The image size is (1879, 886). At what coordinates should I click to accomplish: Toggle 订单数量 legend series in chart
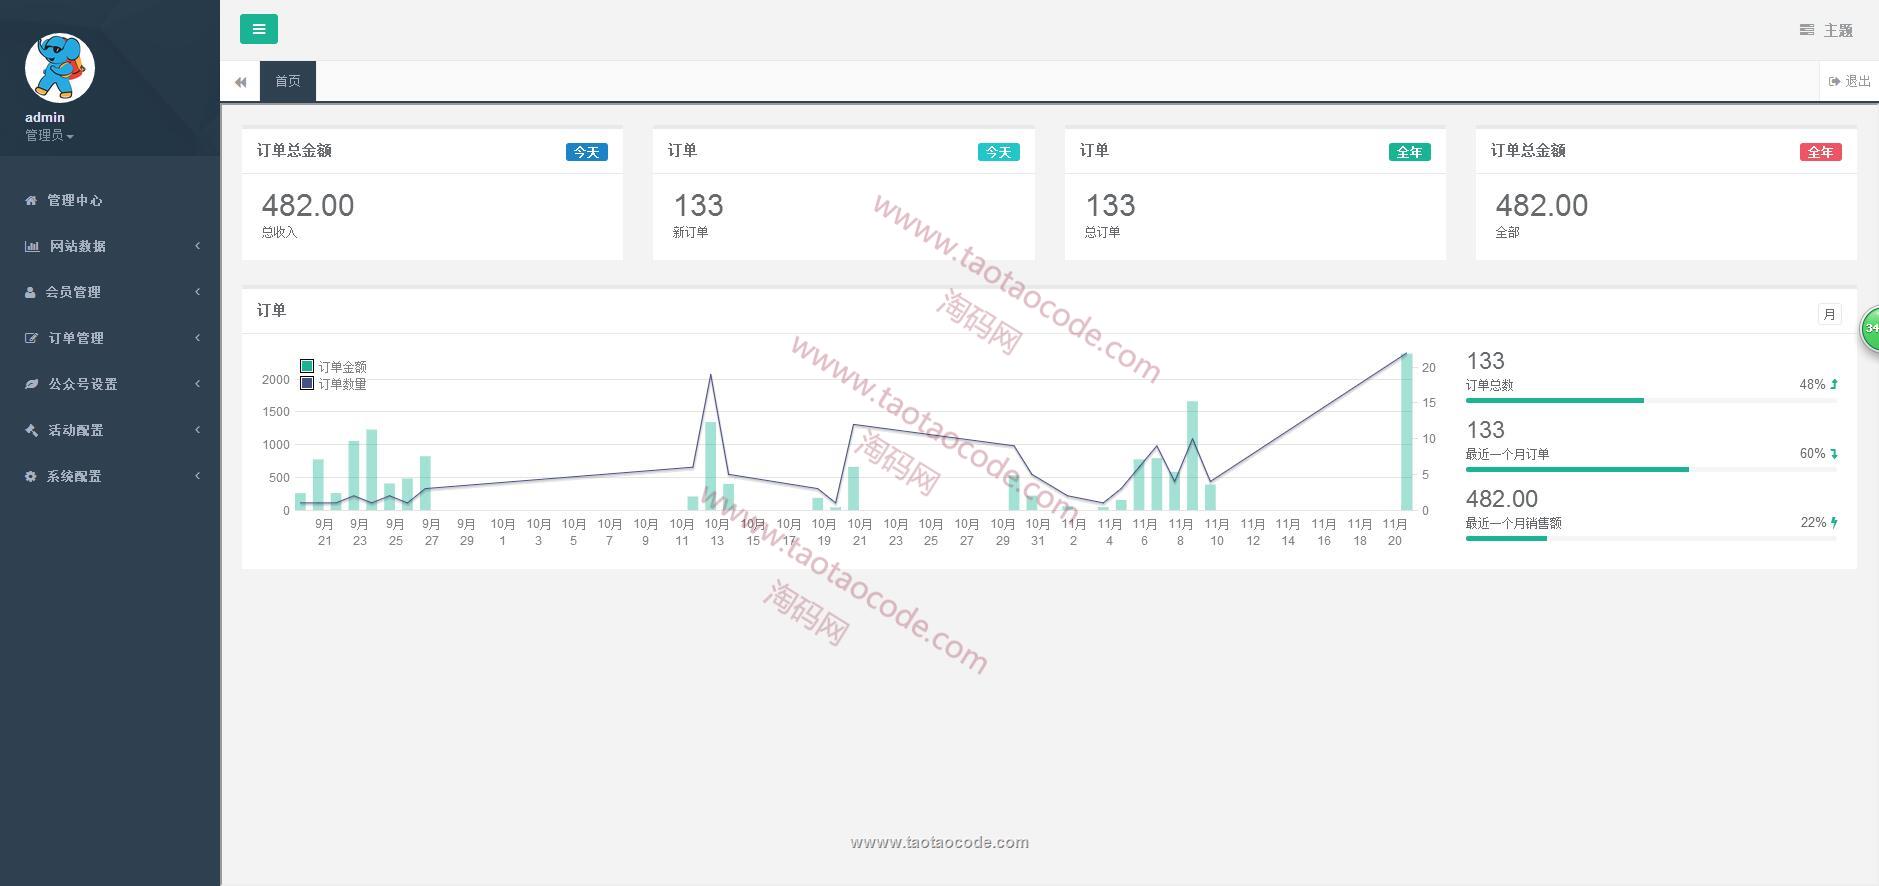point(333,384)
